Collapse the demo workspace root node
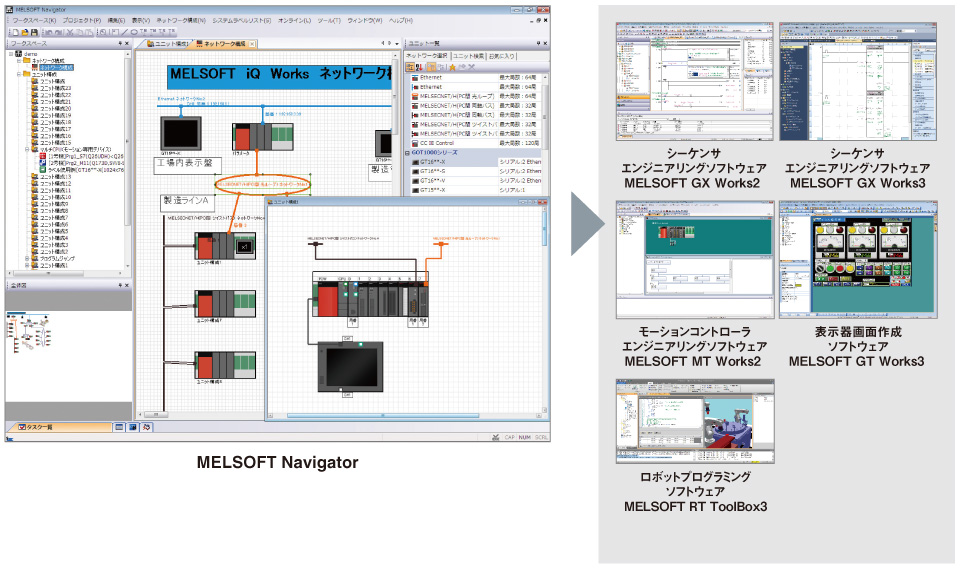 pyautogui.click(x=10, y=54)
